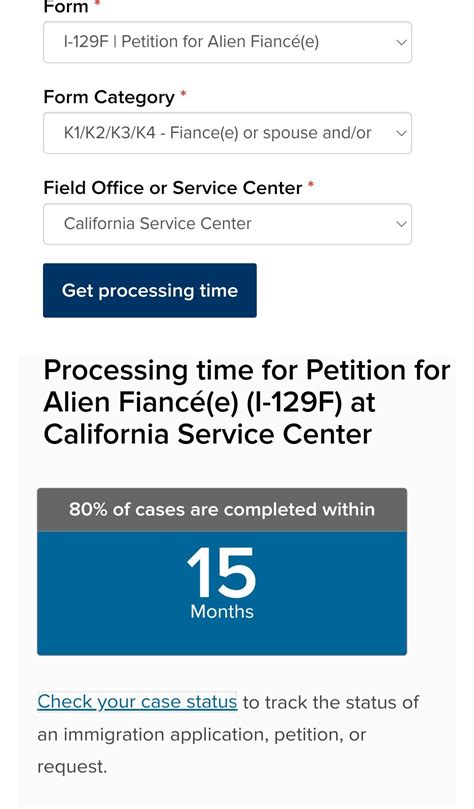Viewport: 474px width, 809px height.
Task: Click the chevron arrow beside California Service Center
Action: pos(401,224)
